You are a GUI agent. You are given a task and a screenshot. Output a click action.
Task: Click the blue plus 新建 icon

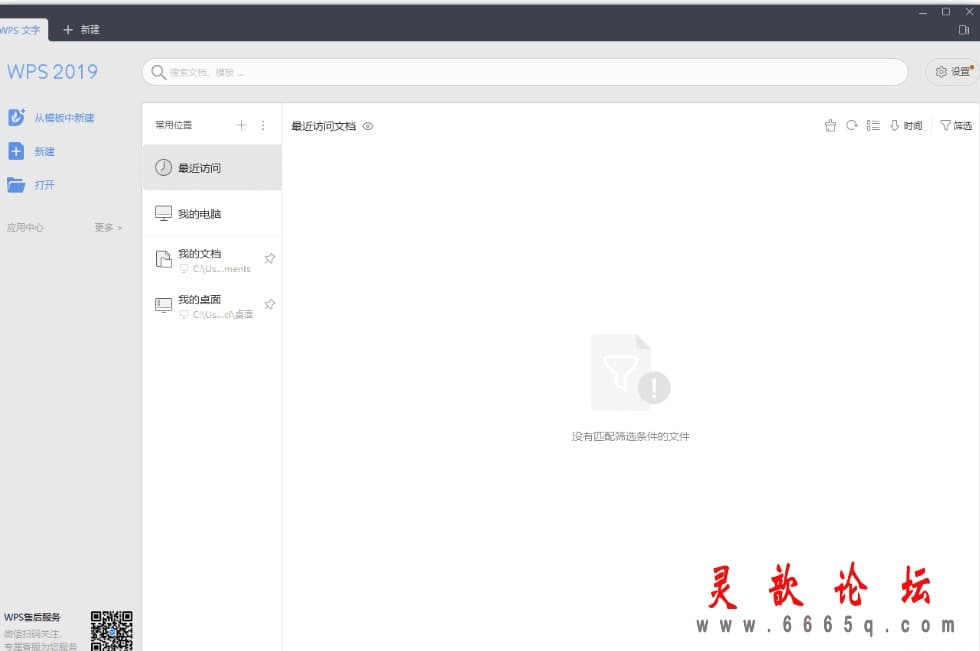16,151
